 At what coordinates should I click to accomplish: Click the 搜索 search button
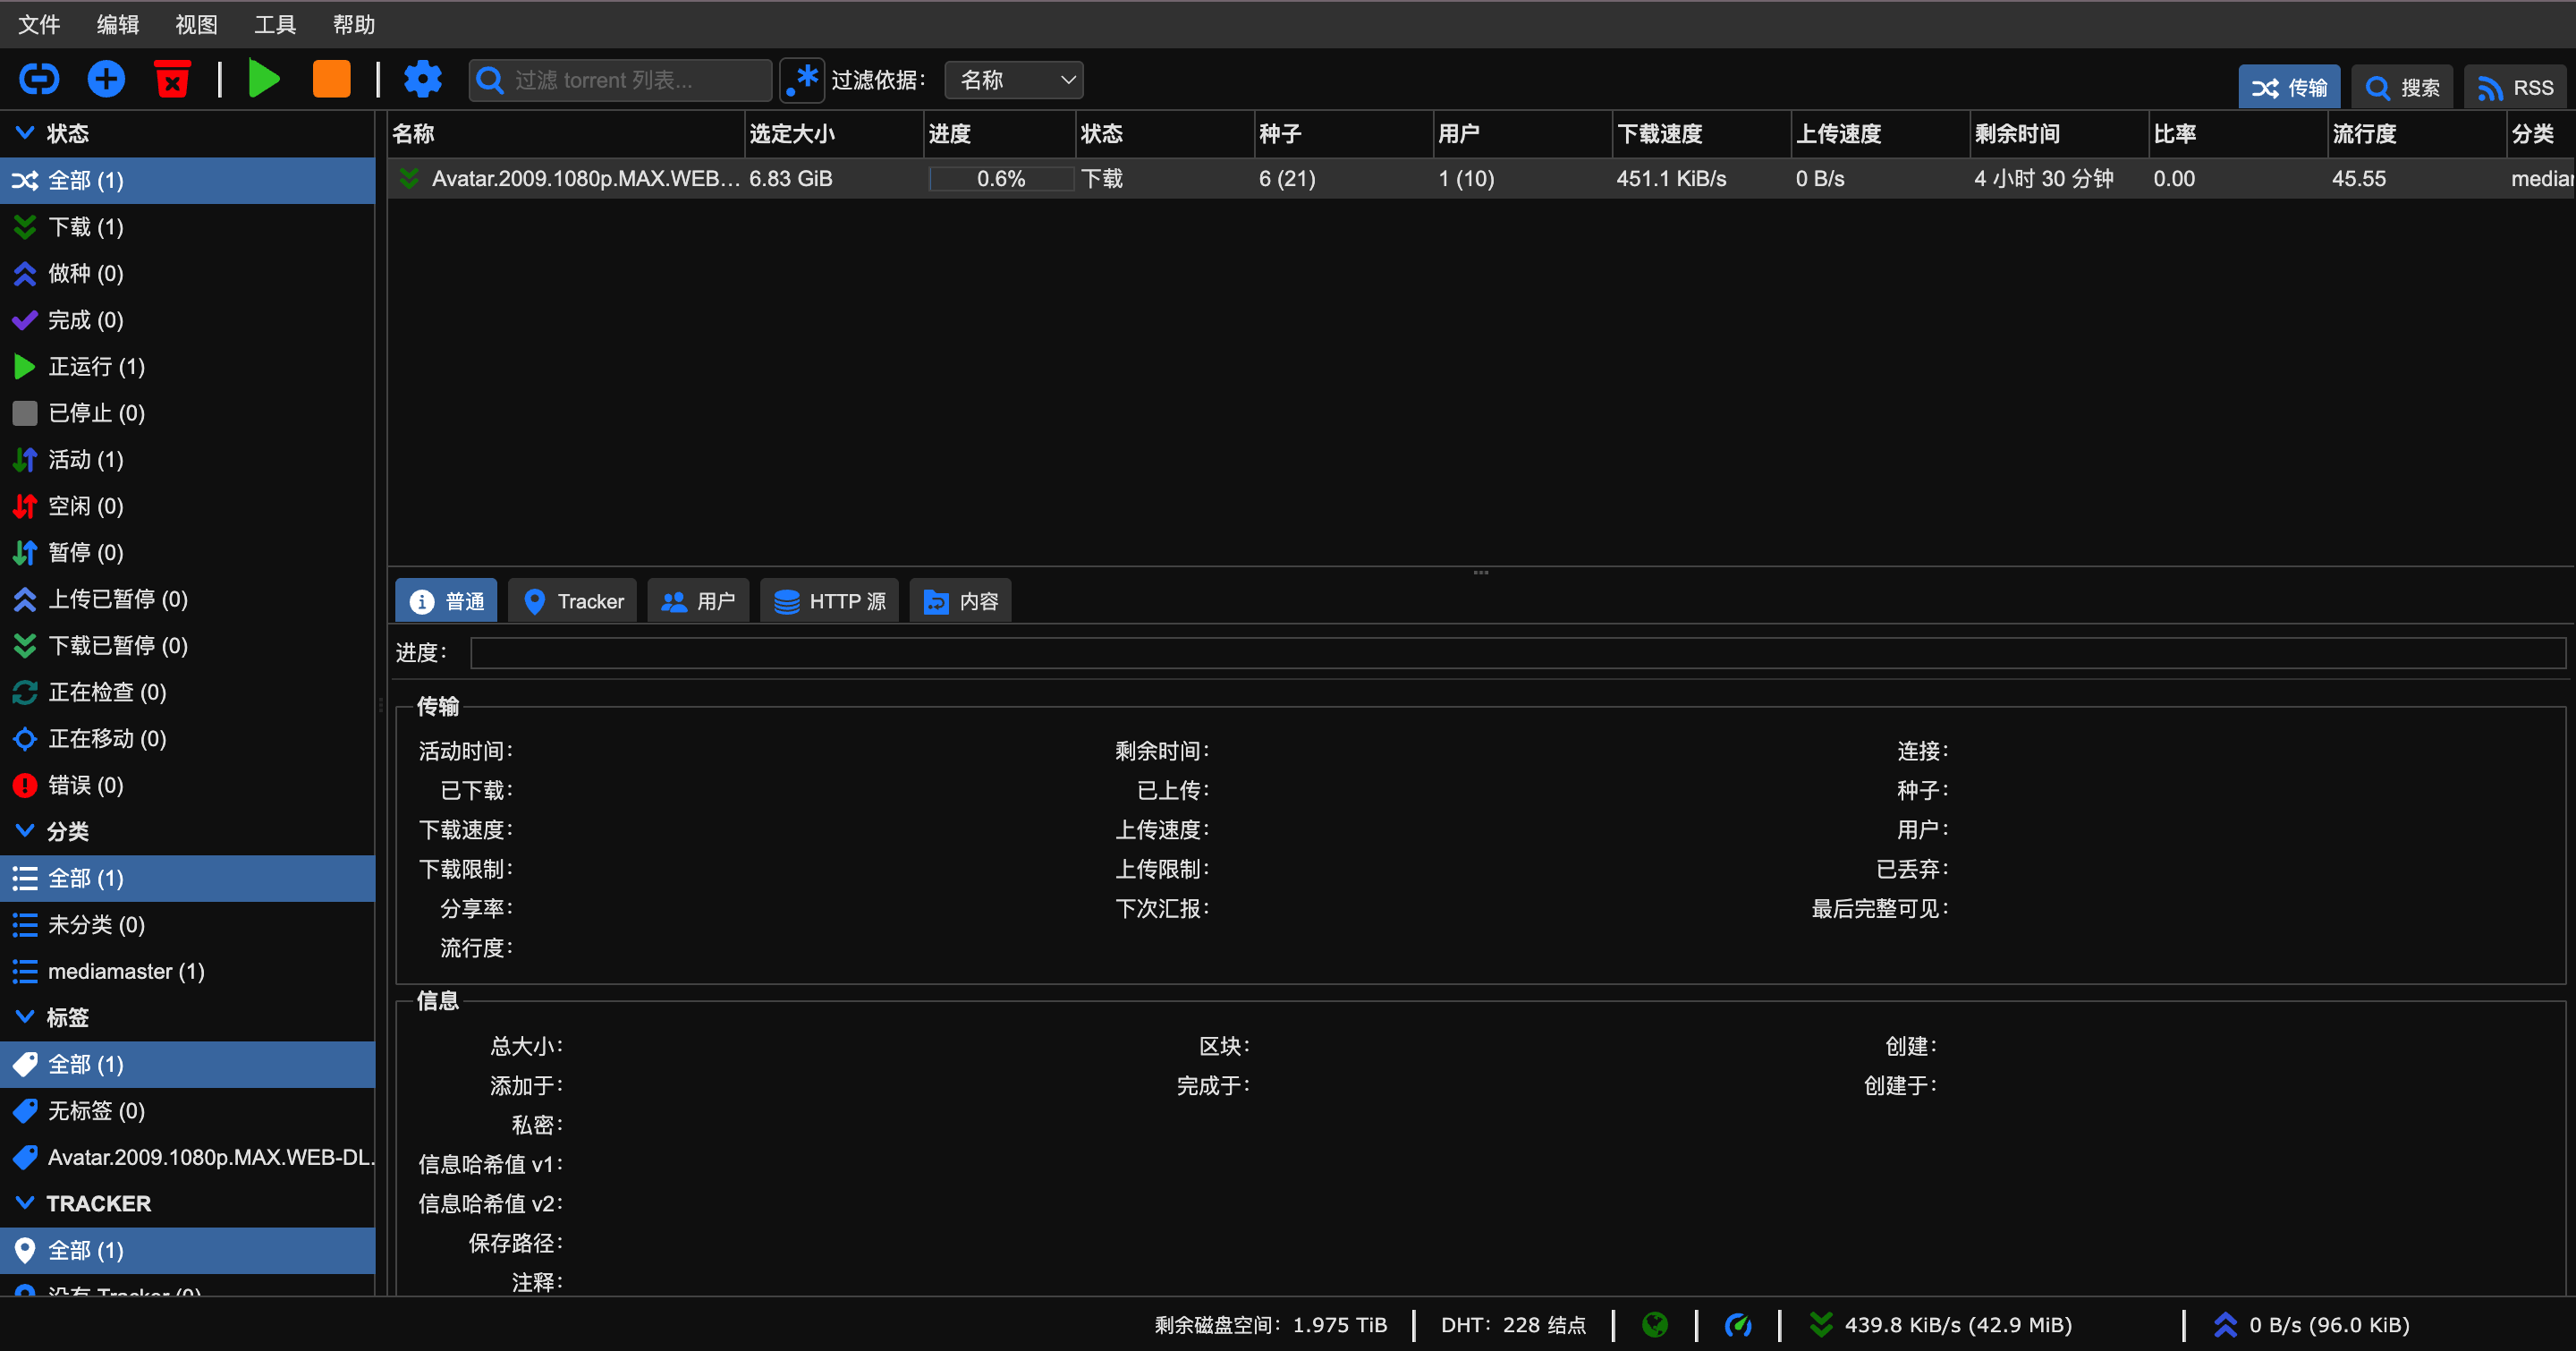[x=2402, y=88]
